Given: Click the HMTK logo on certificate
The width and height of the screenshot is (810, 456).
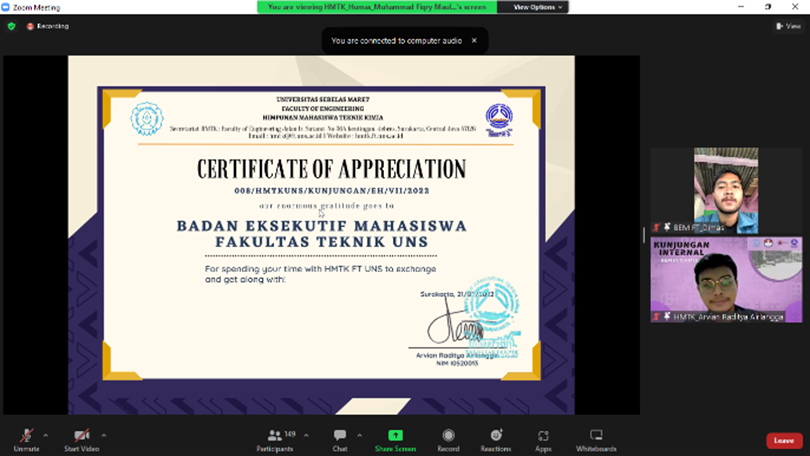Looking at the screenshot, I should [499, 120].
